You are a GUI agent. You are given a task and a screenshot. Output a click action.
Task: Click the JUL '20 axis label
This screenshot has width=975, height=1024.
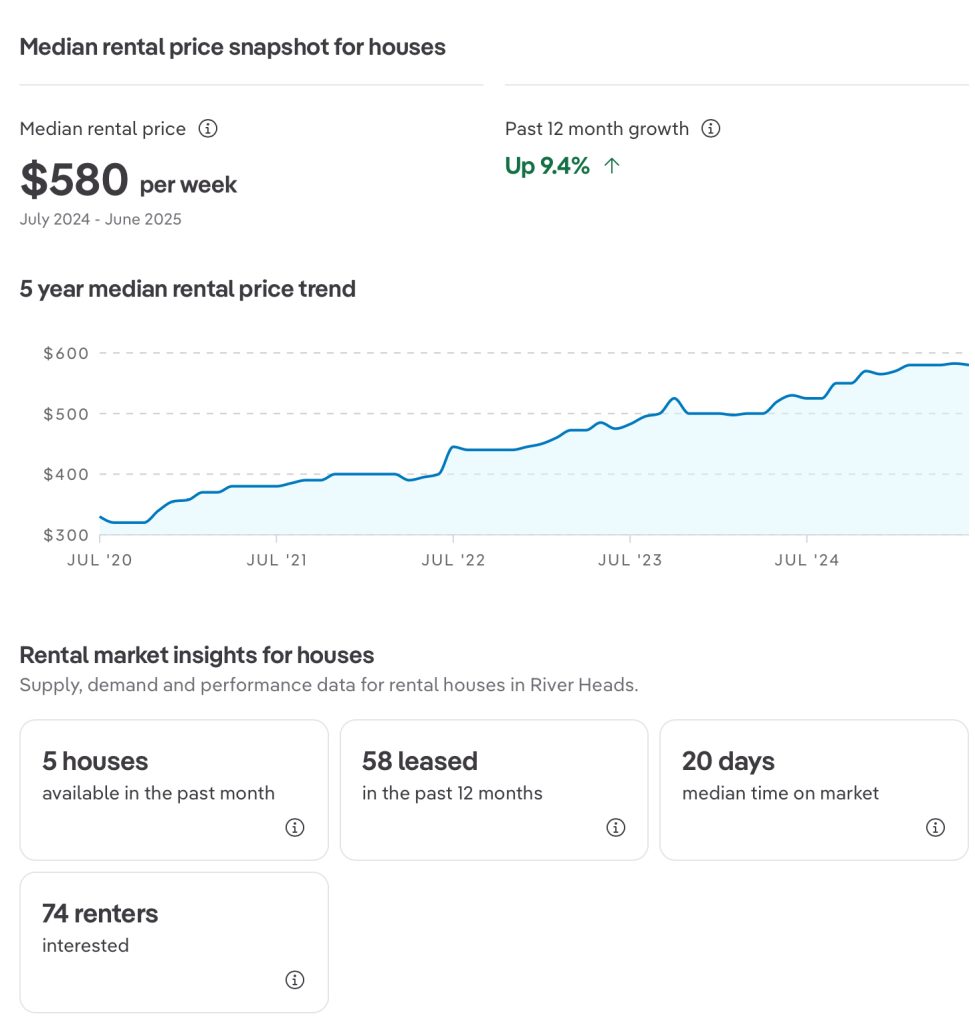coord(99,560)
